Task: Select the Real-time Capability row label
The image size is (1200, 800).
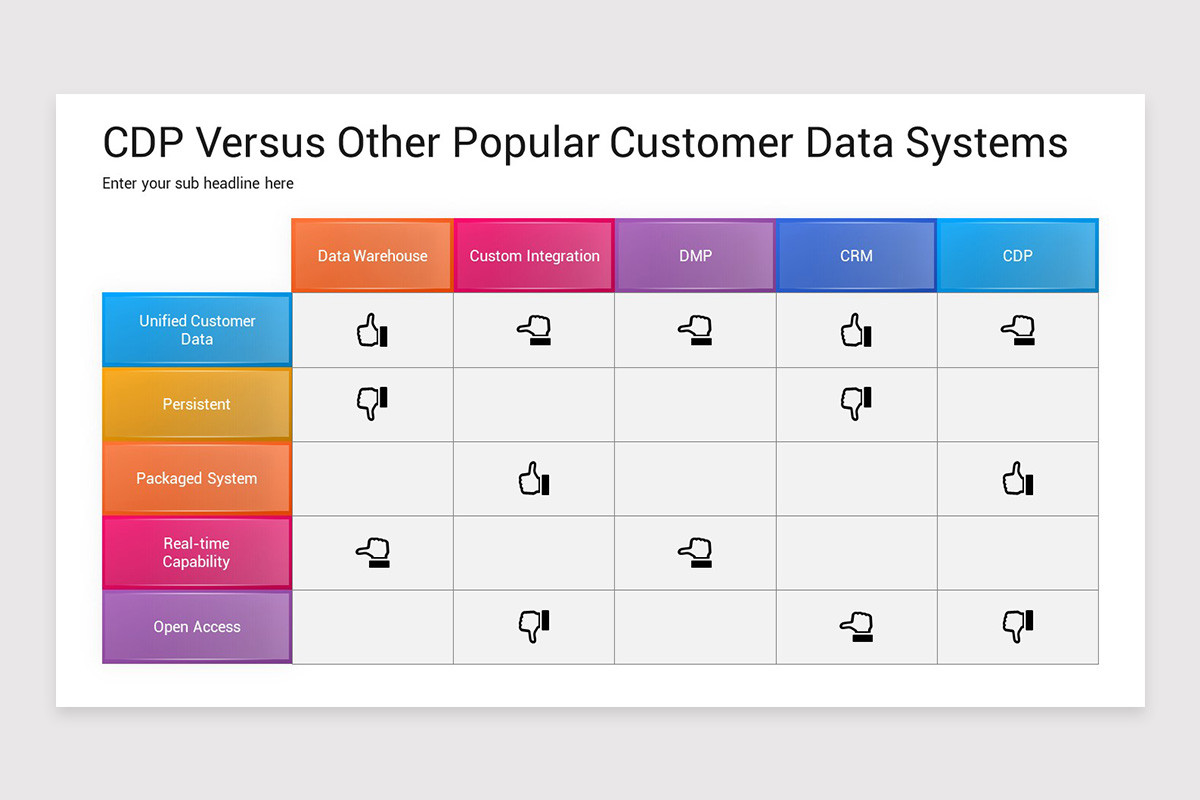Action: pyautogui.click(x=197, y=552)
